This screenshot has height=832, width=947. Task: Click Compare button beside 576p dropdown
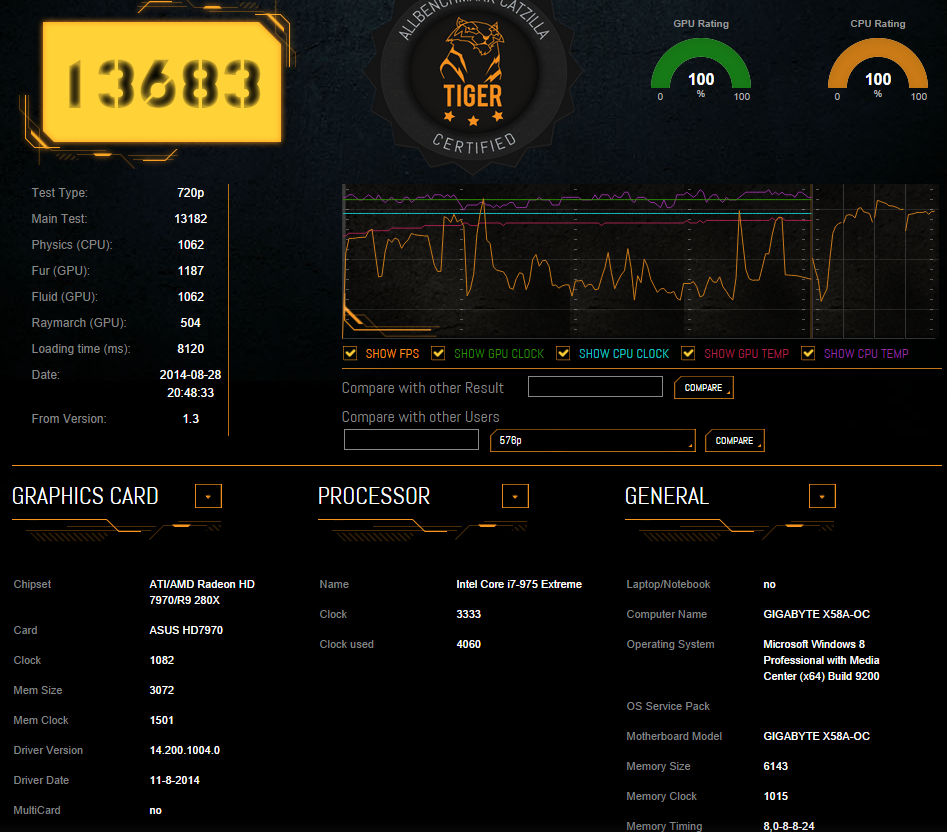pos(734,441)
